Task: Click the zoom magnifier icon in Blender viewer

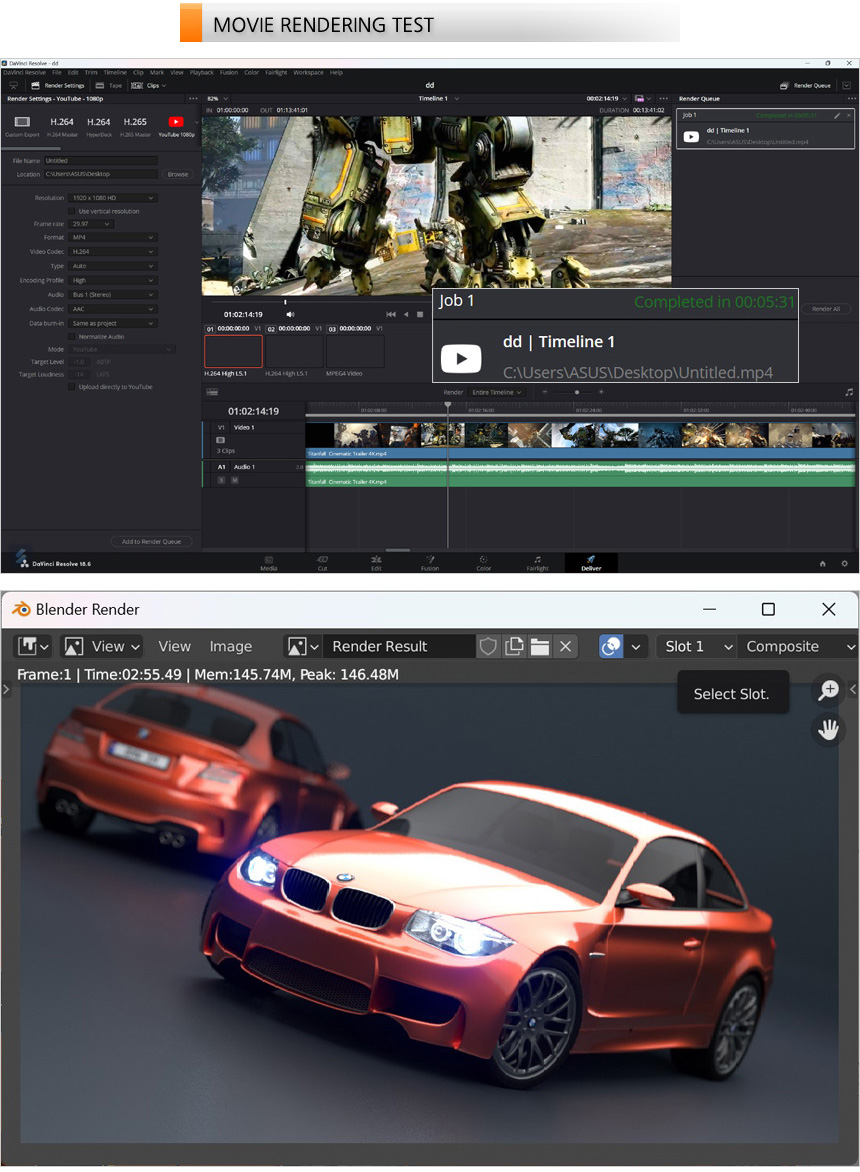Action: coord(828,690)
